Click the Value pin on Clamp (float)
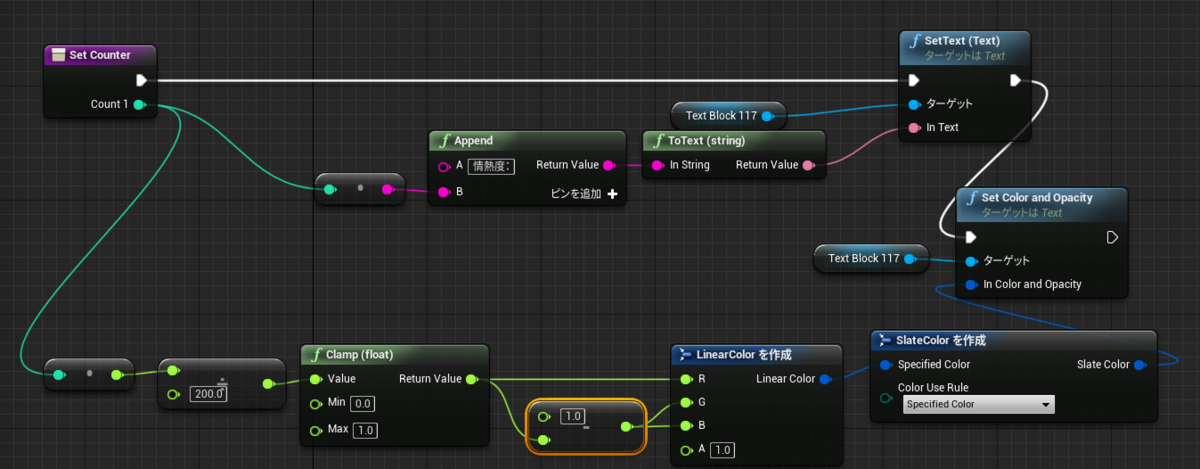The width and height of the screenshot is (1200, 469). pyautogui.click(x=316, y=379)
